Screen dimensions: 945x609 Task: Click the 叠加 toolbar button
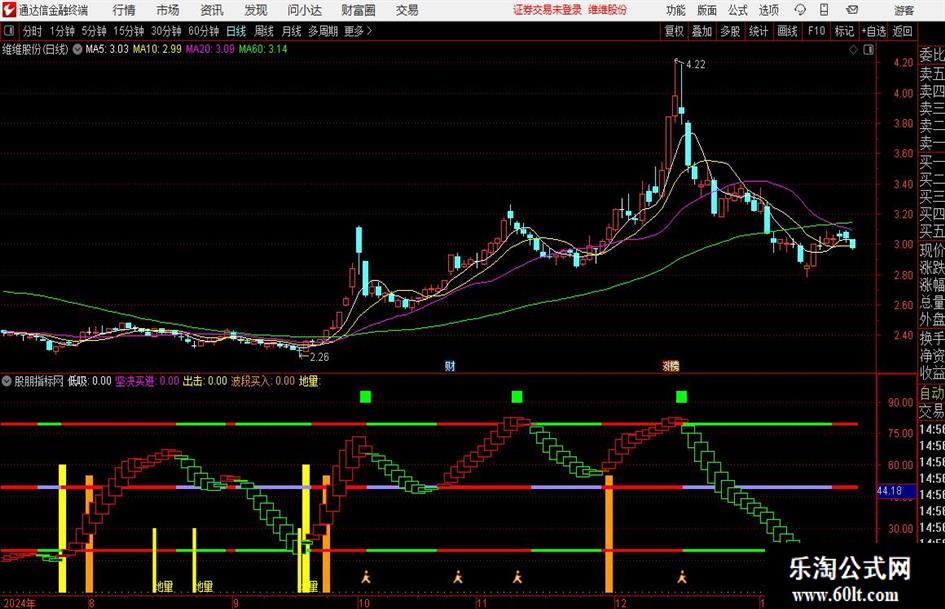702,31
